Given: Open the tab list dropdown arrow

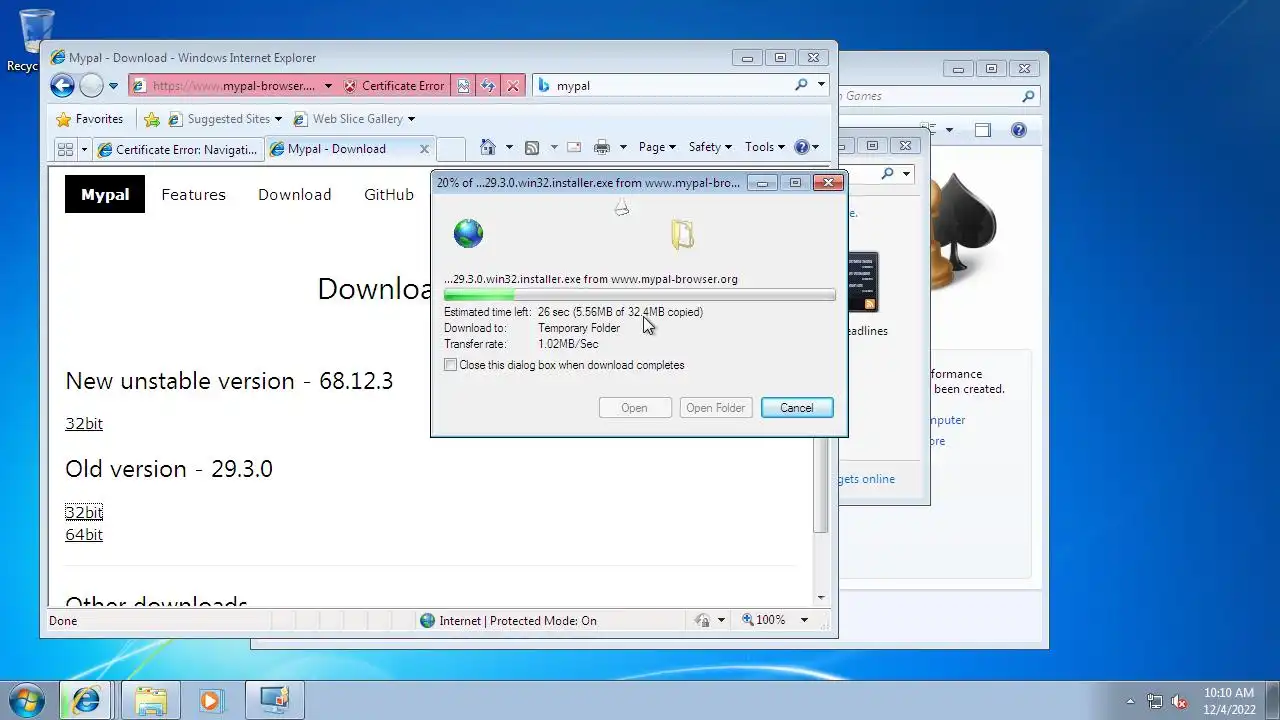Looking at the screenshot, I should 84,149.
